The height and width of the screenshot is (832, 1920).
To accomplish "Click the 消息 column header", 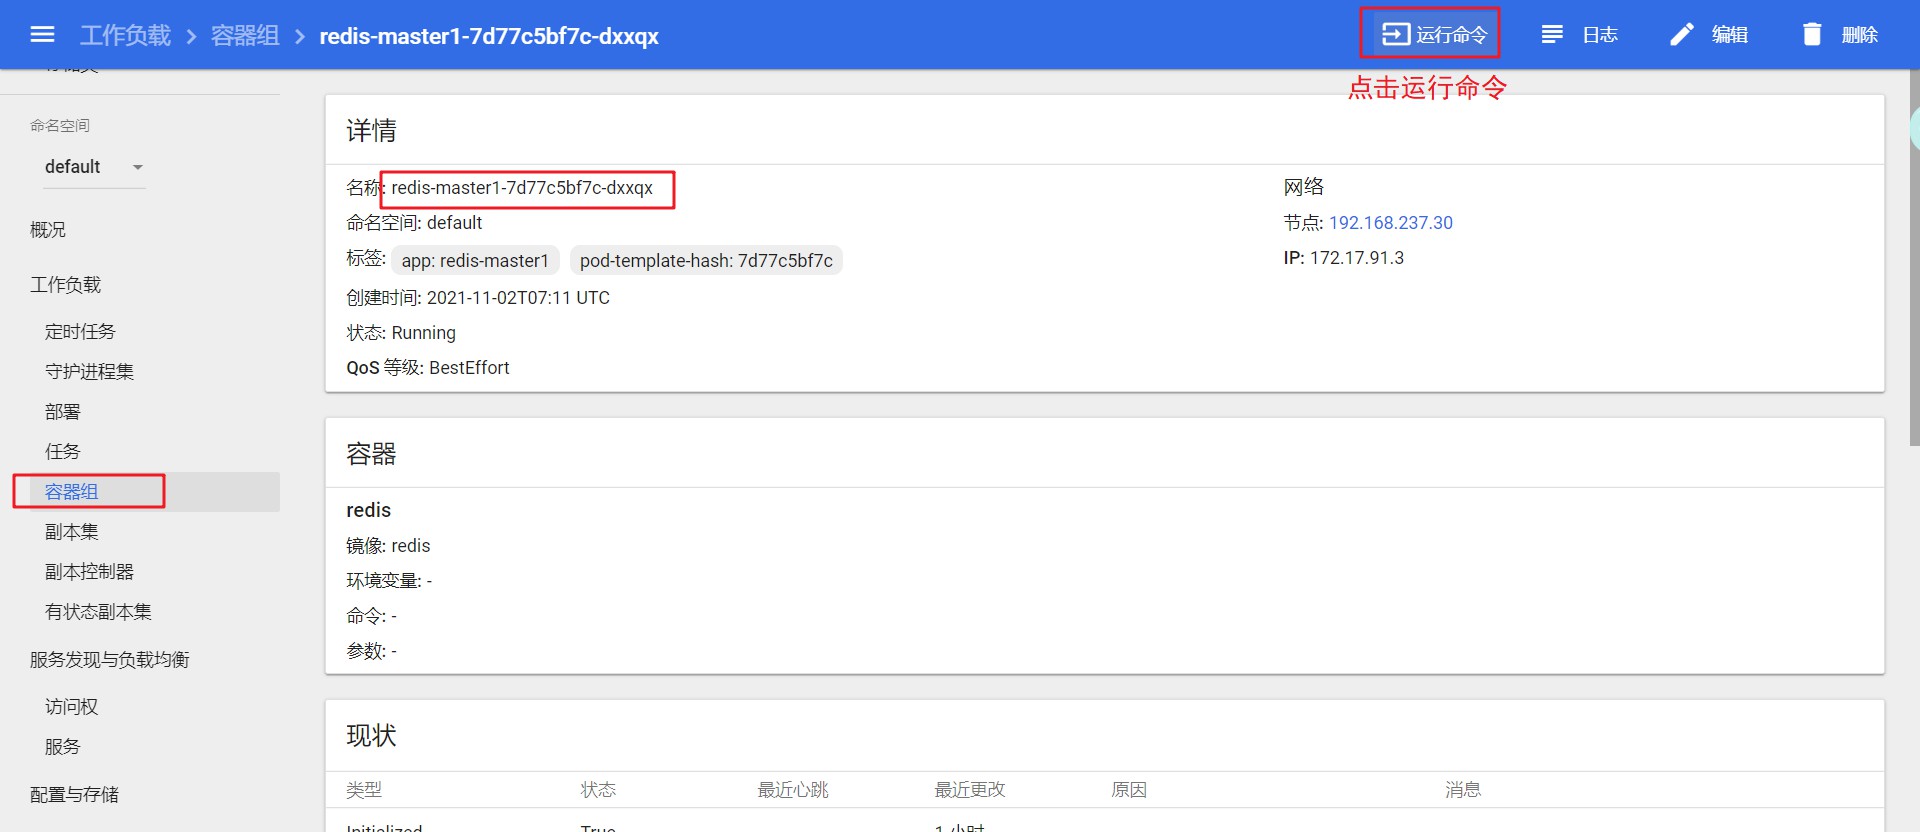I will tap(1463, 790).
